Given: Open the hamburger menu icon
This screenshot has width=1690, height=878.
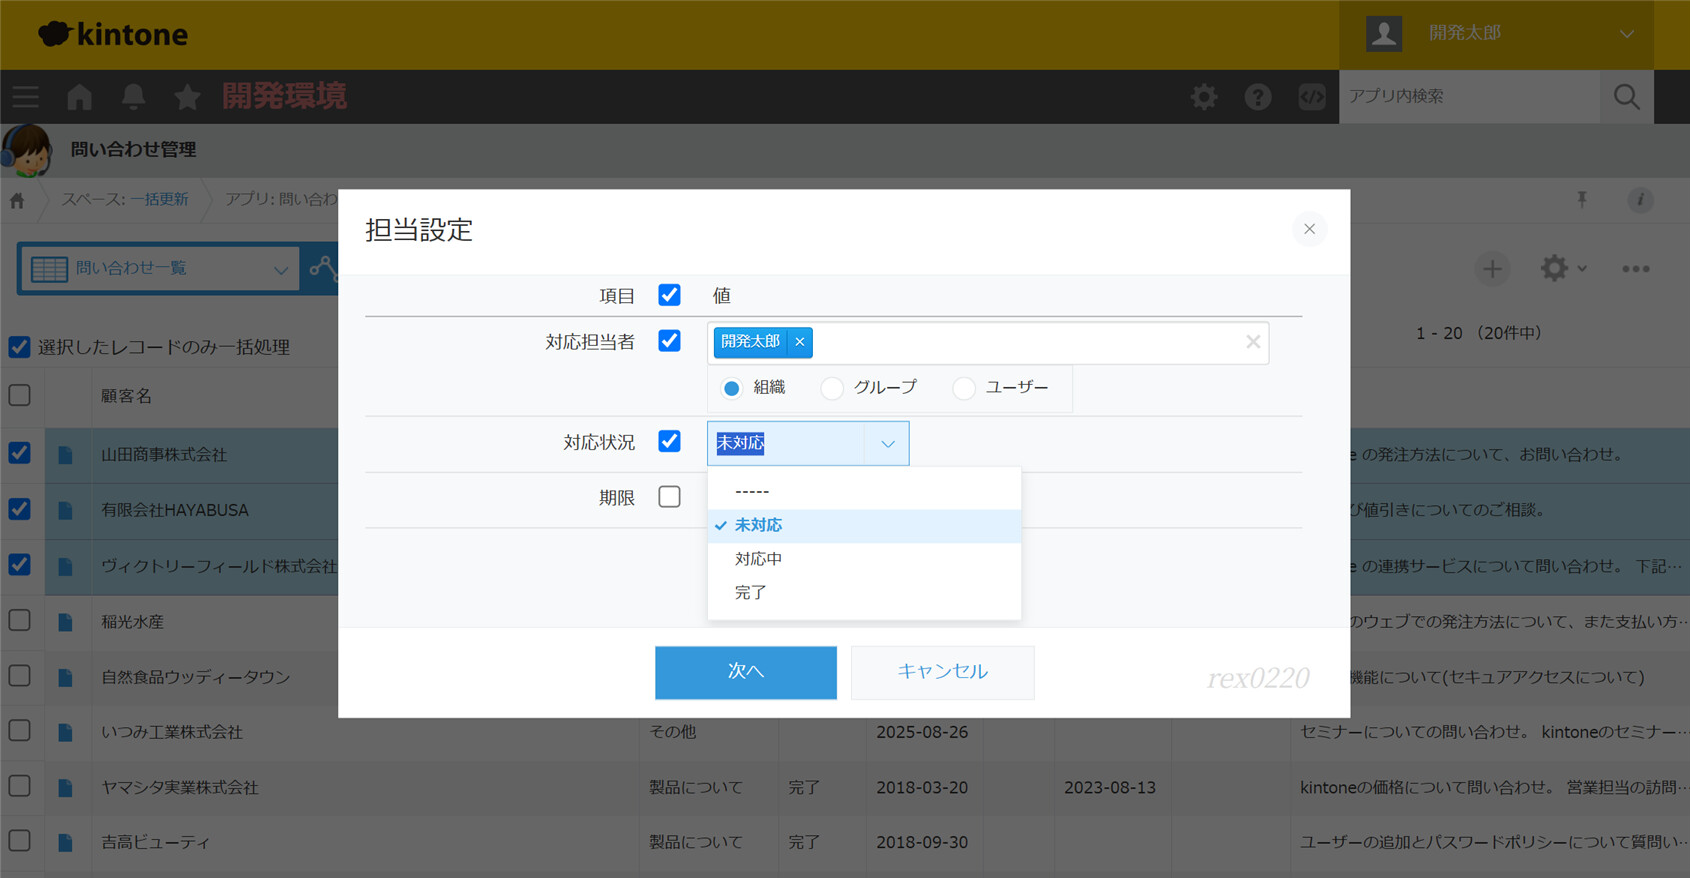Looking at the screenshot, I should (x=26, y=97).
